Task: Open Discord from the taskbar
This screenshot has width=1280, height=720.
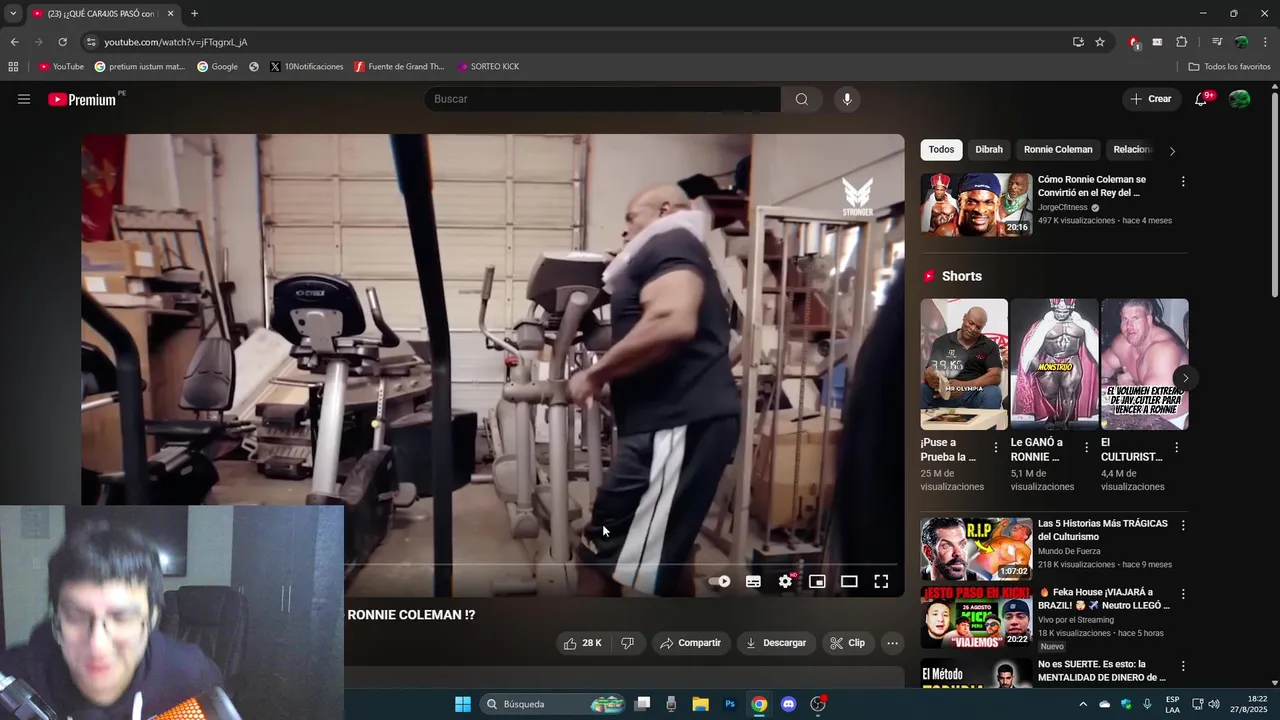Action: point(788,704)
